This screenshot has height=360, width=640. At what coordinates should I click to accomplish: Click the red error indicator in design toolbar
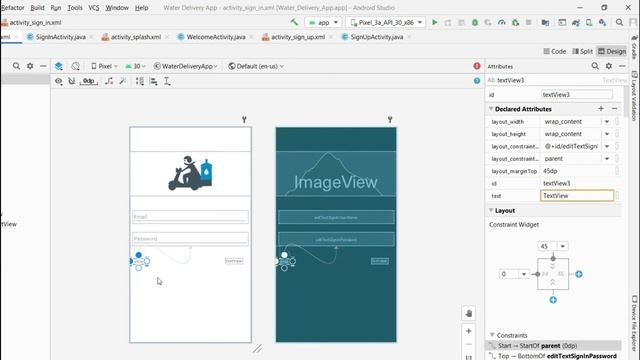477,66
